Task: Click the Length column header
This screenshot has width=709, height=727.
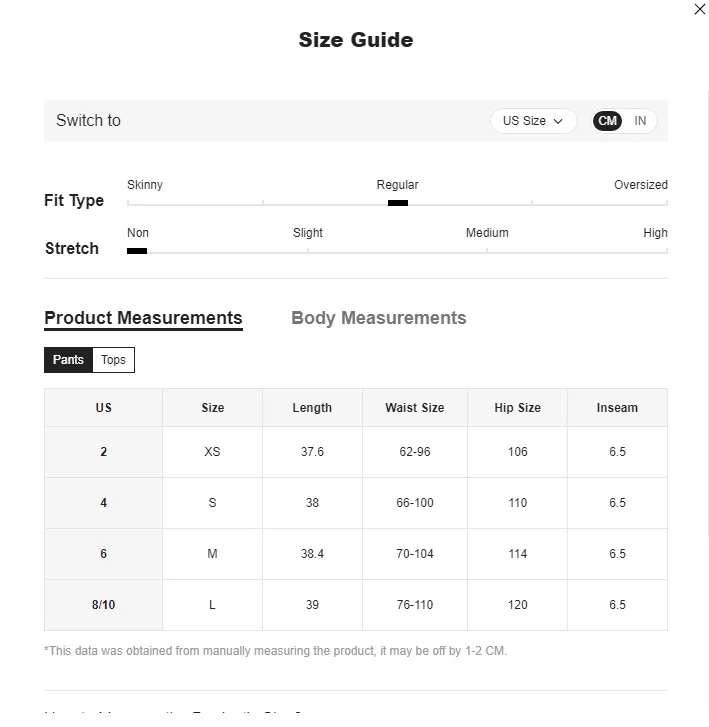Action: (x=312, y=408)
